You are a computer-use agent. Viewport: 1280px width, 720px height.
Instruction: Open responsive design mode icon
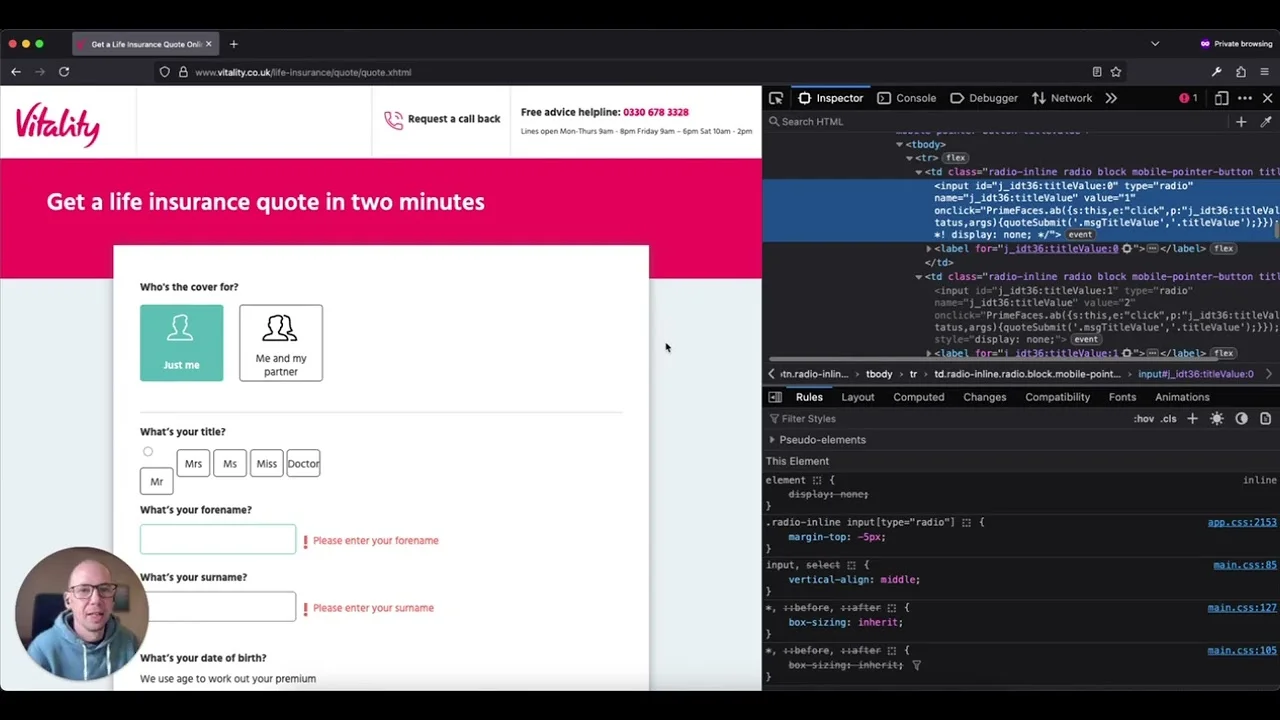coord(1221,98)
